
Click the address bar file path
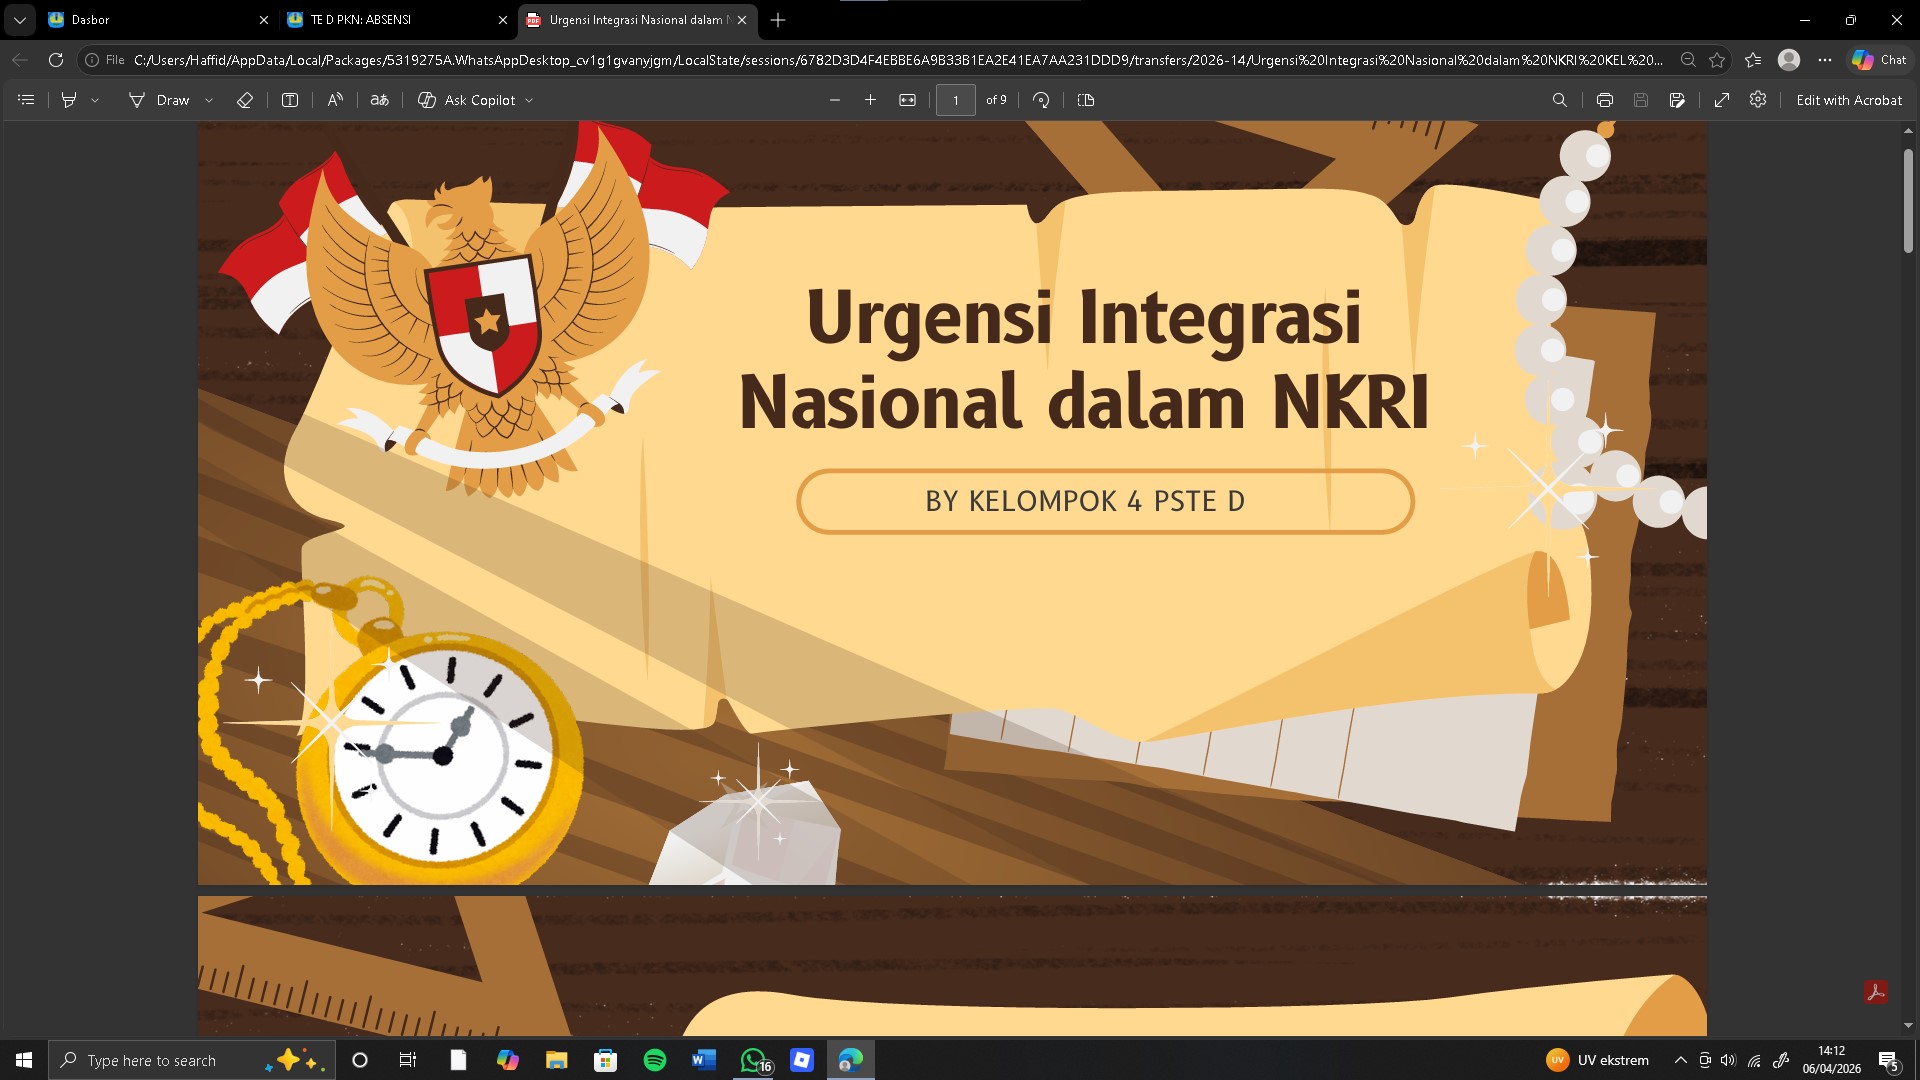coord(898,60)
